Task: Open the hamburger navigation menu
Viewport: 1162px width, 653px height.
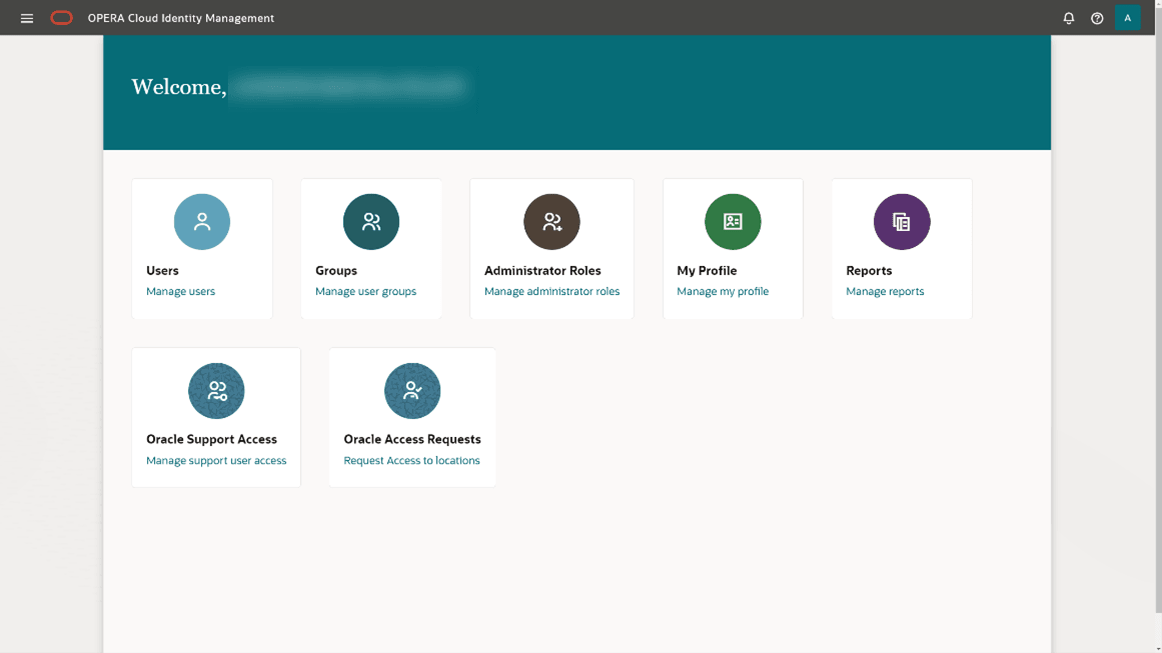Action: click(27, 19)
